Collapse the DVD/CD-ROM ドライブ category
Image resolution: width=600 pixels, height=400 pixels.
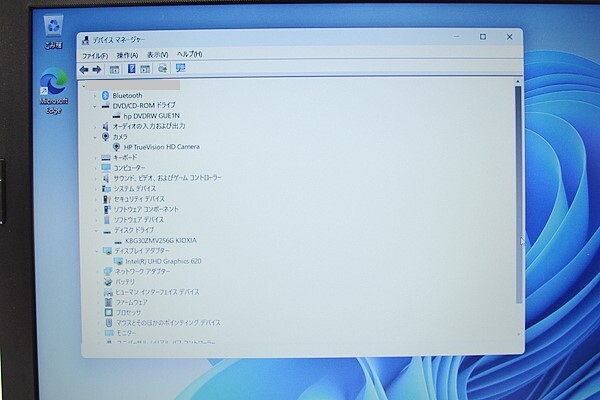(x=95, y=106)
